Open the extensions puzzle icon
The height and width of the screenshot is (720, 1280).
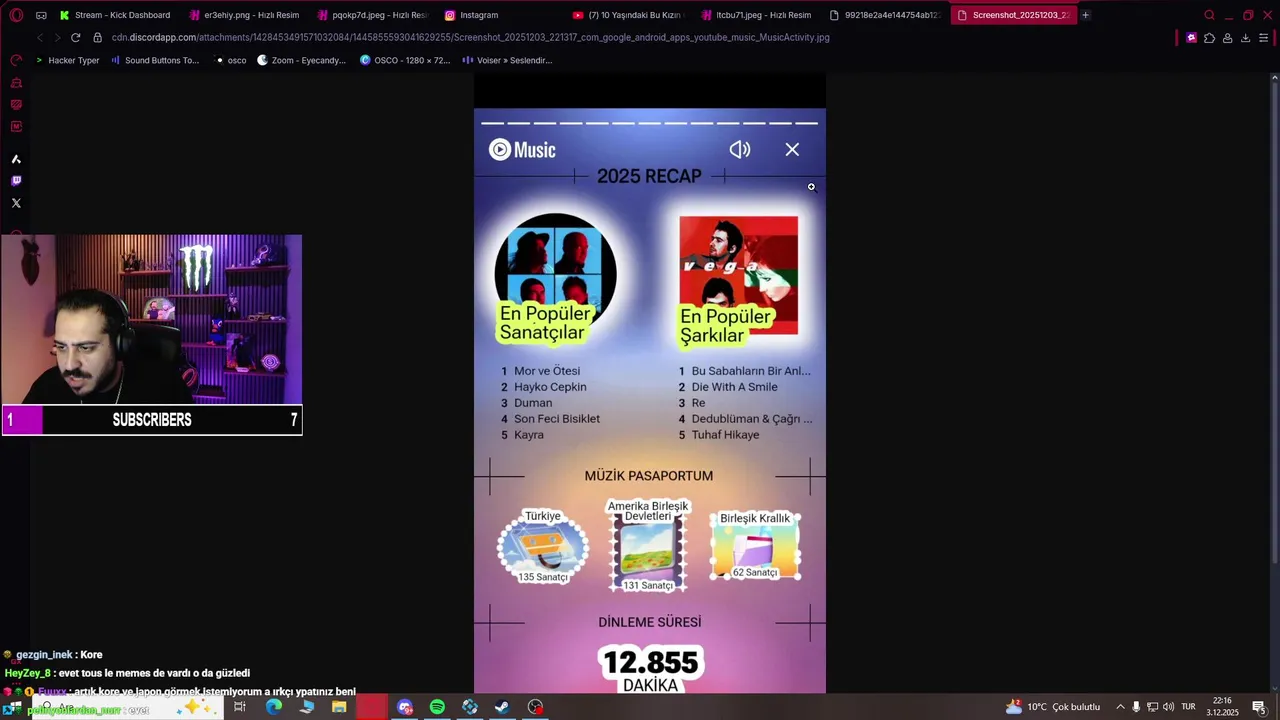[1209, 38]
